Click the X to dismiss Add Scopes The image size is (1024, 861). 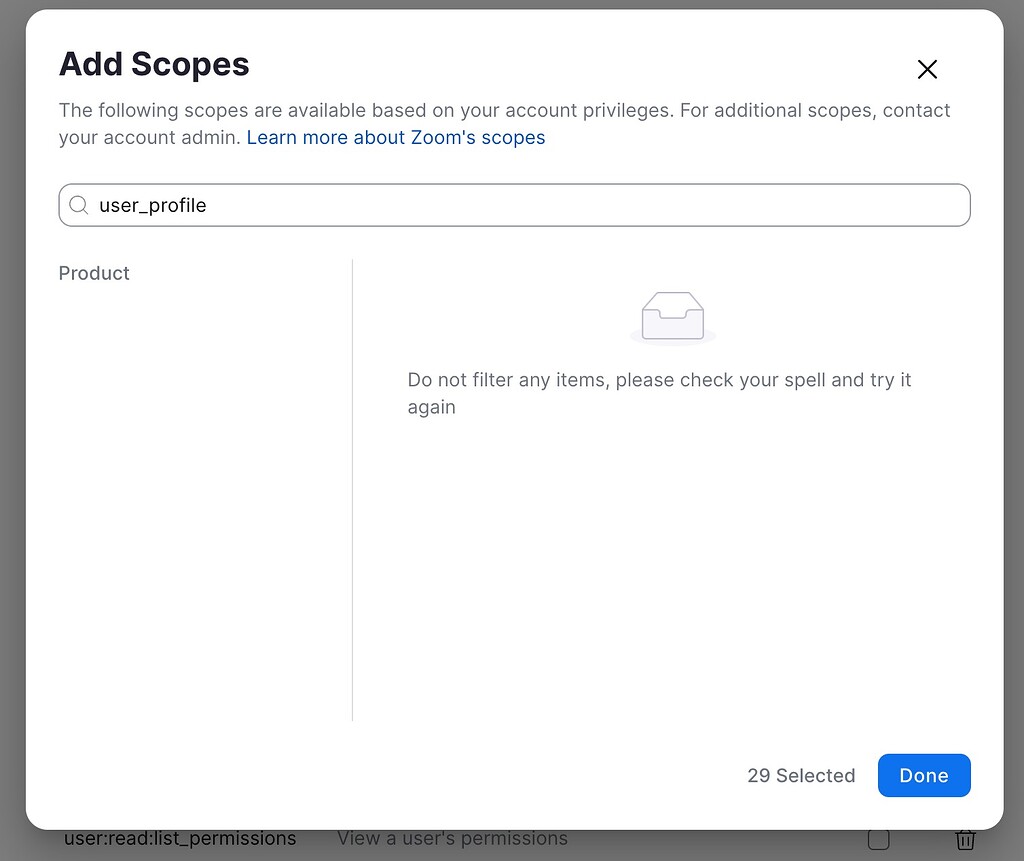pyautogui.click(x=927, y=69)
